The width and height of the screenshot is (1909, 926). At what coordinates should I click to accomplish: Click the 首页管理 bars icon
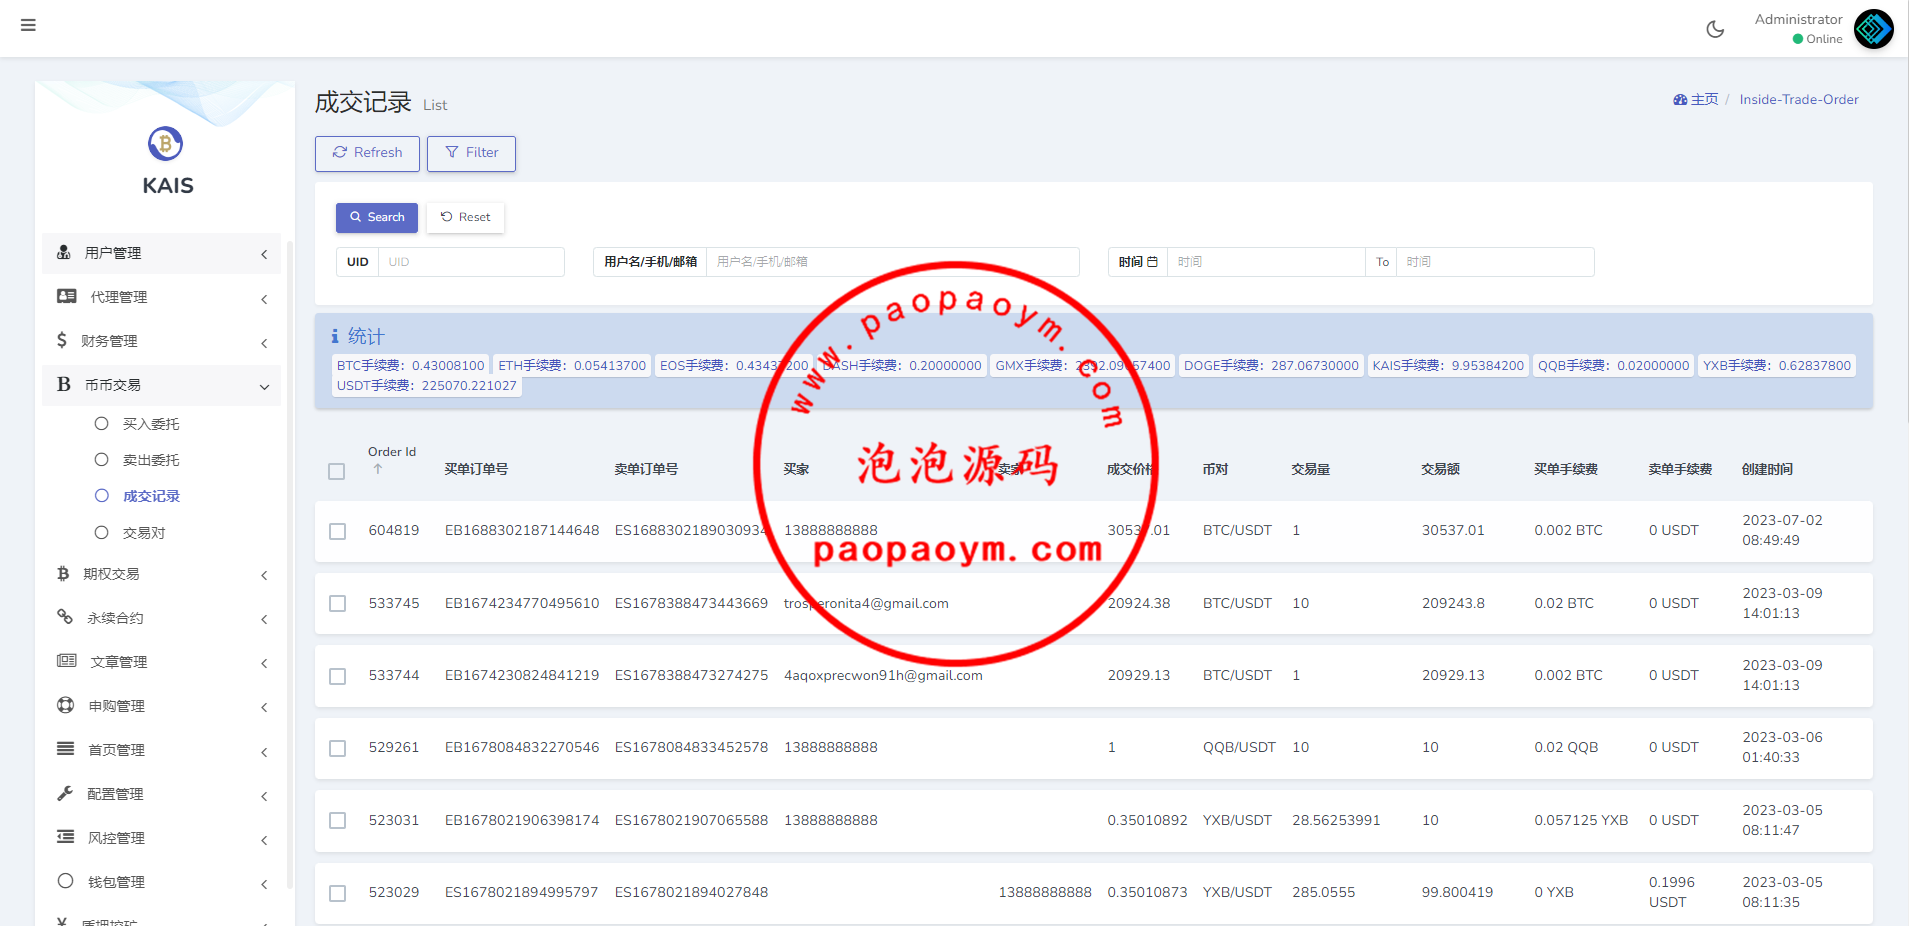click(66, 749)
